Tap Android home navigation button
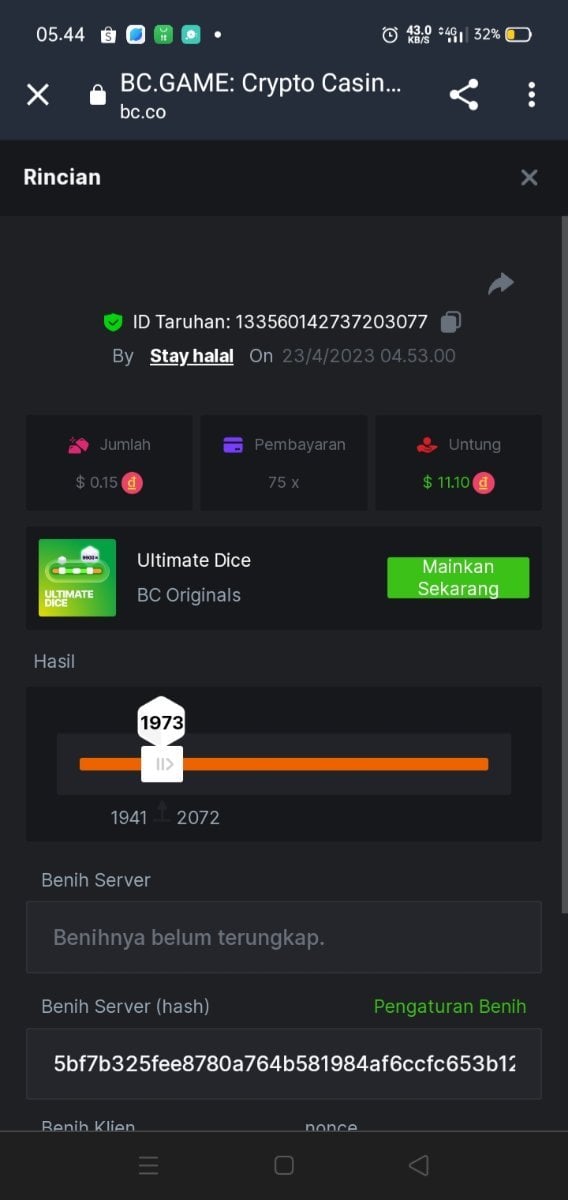The width and height of the screenshot is (568, 1200). [x=284, y=1165]
